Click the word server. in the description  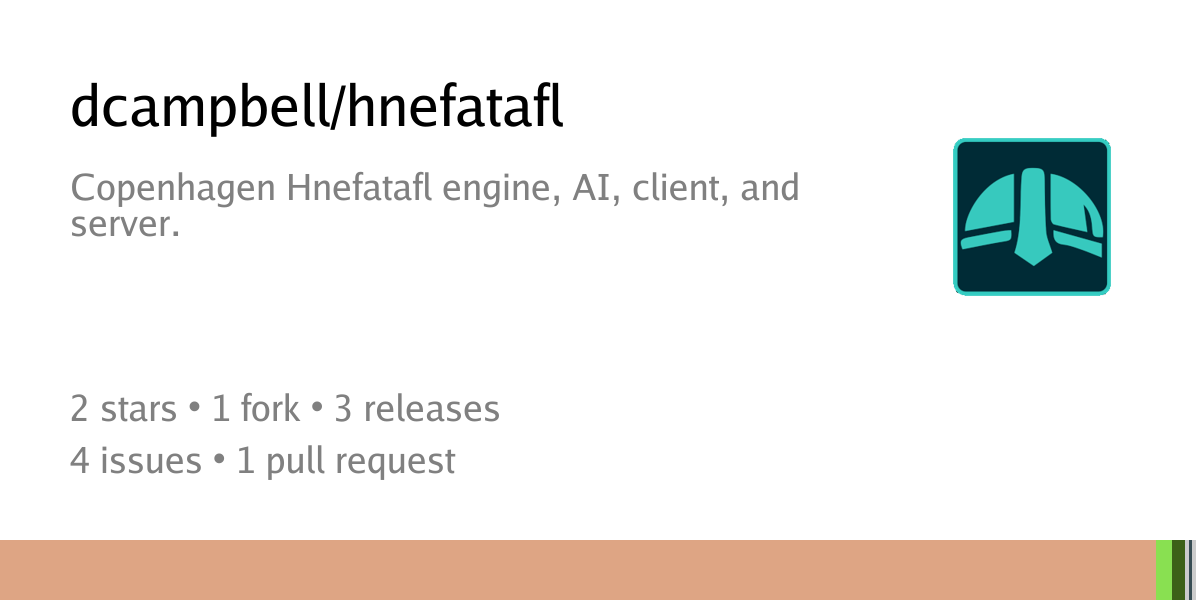coord(125,224)
